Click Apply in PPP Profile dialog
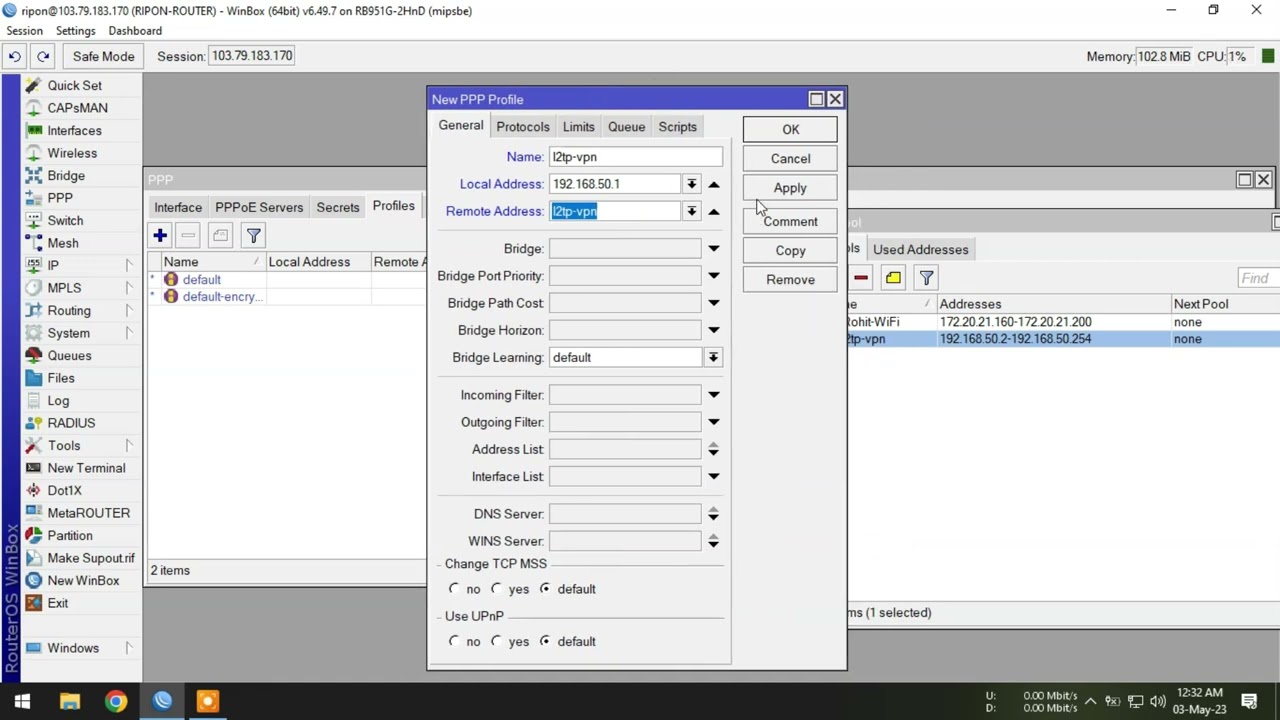 pos(790,188)
